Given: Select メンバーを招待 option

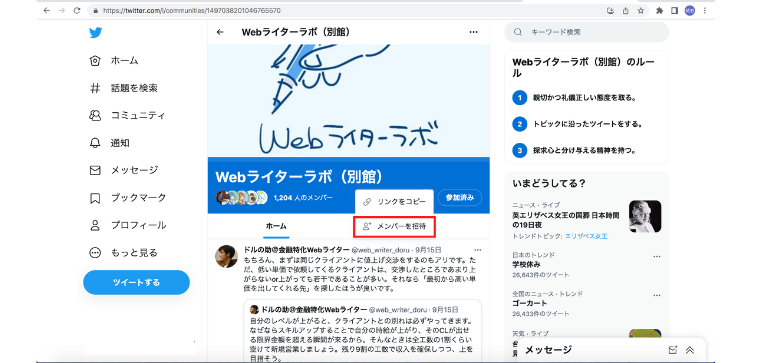Looking at the screenshot, I should (x=394, y=227).
